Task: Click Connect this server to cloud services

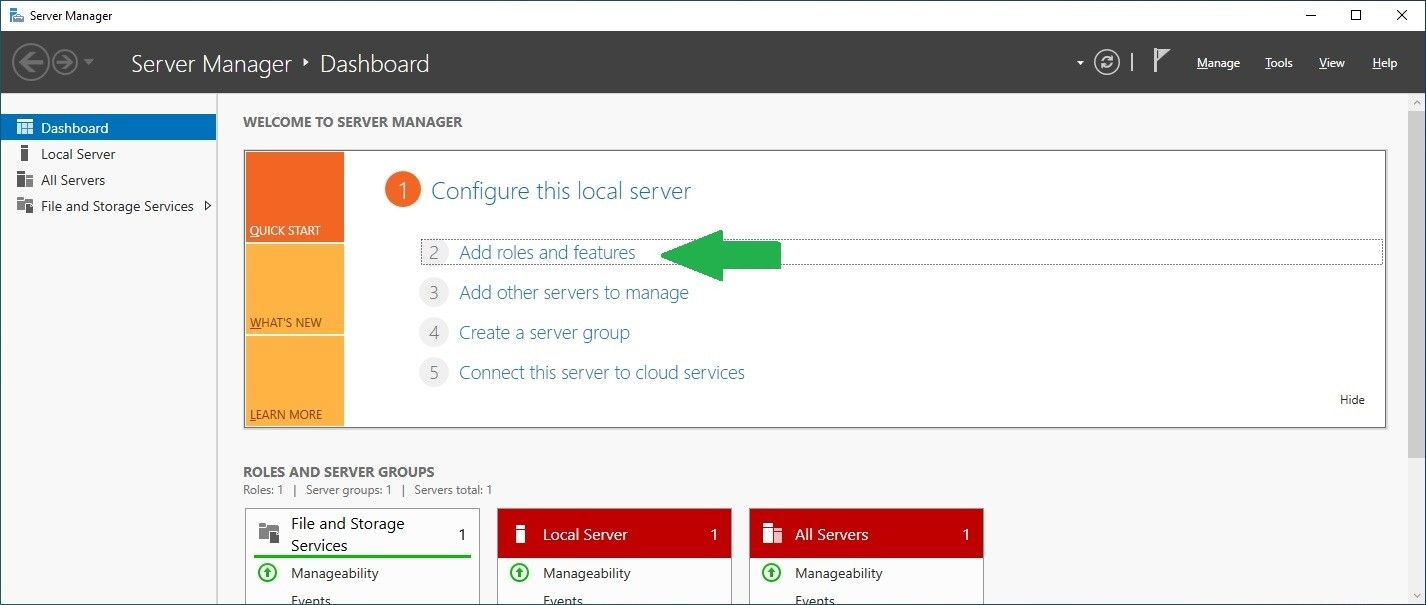Action: tap(602, 373)
